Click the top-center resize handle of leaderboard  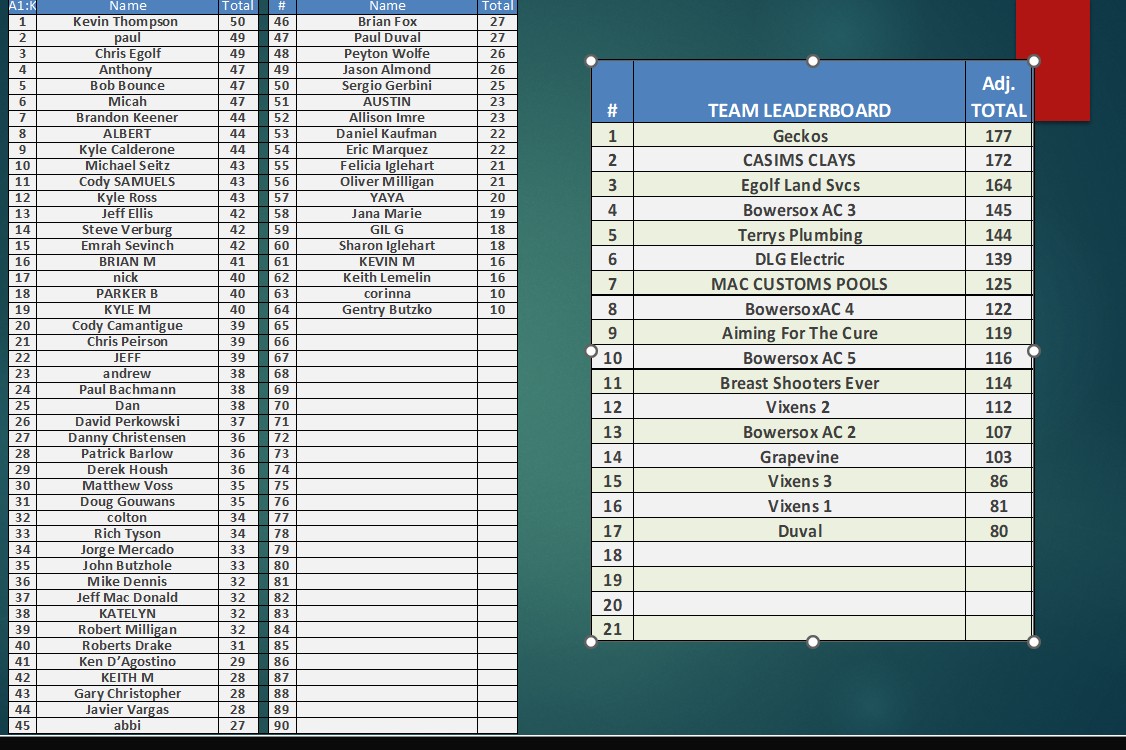click(812, 61)
